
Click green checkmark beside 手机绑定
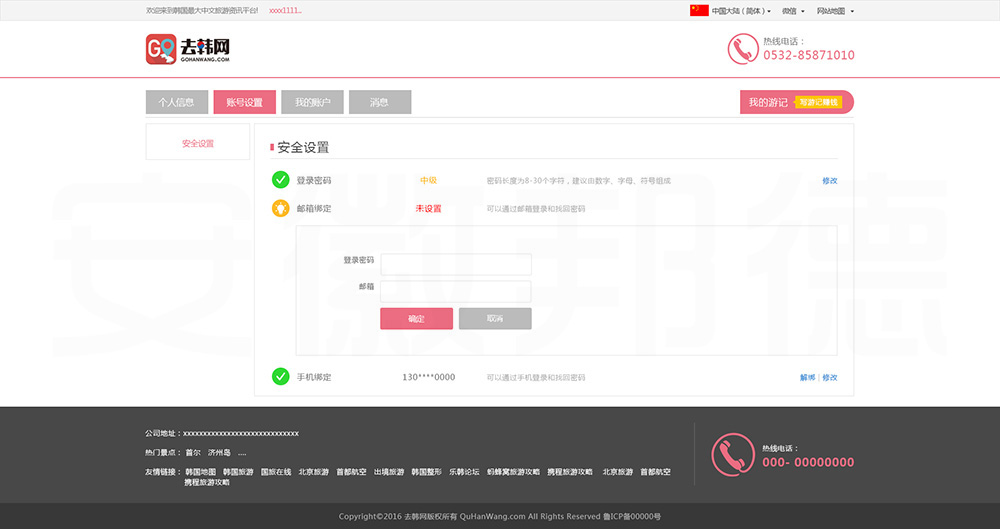pyautogui.click(x=280, y=377)
